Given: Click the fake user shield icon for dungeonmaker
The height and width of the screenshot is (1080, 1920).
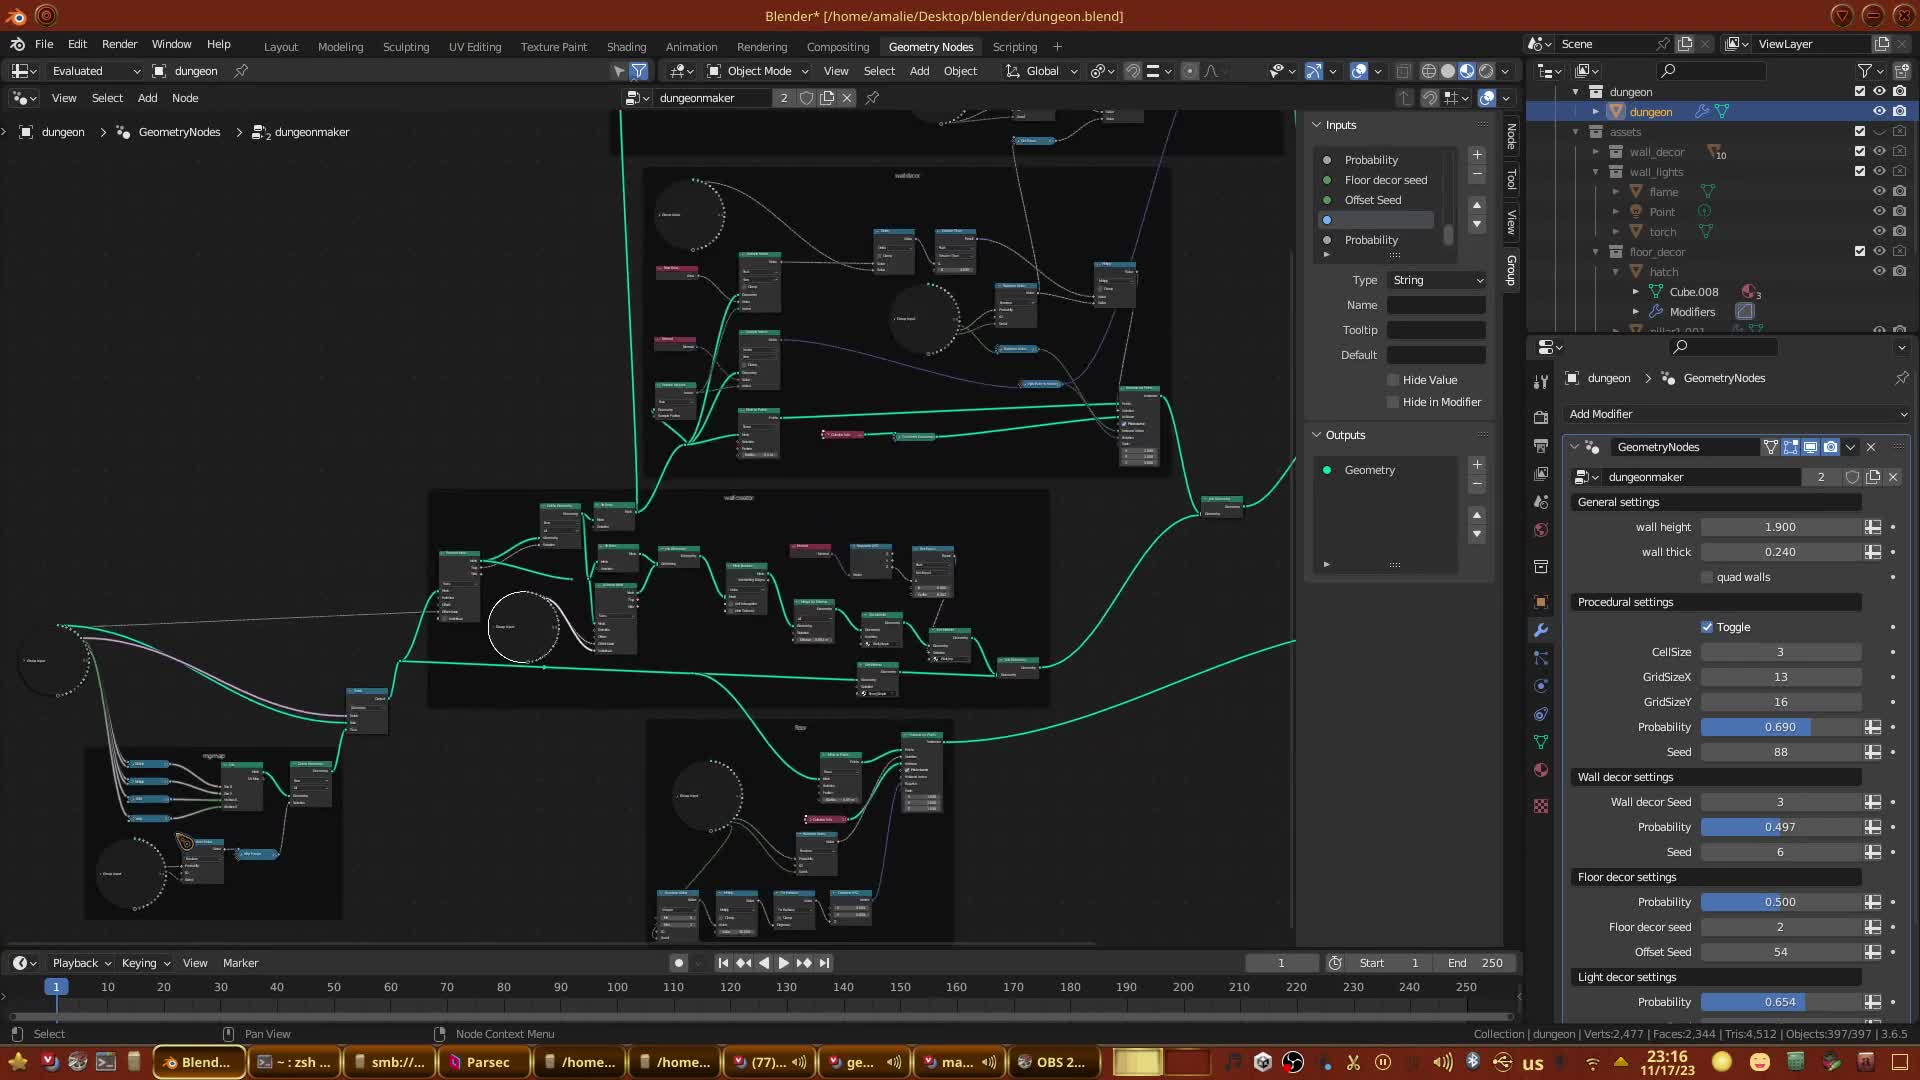Looking at the screenshot, I should tap(806, 98).
